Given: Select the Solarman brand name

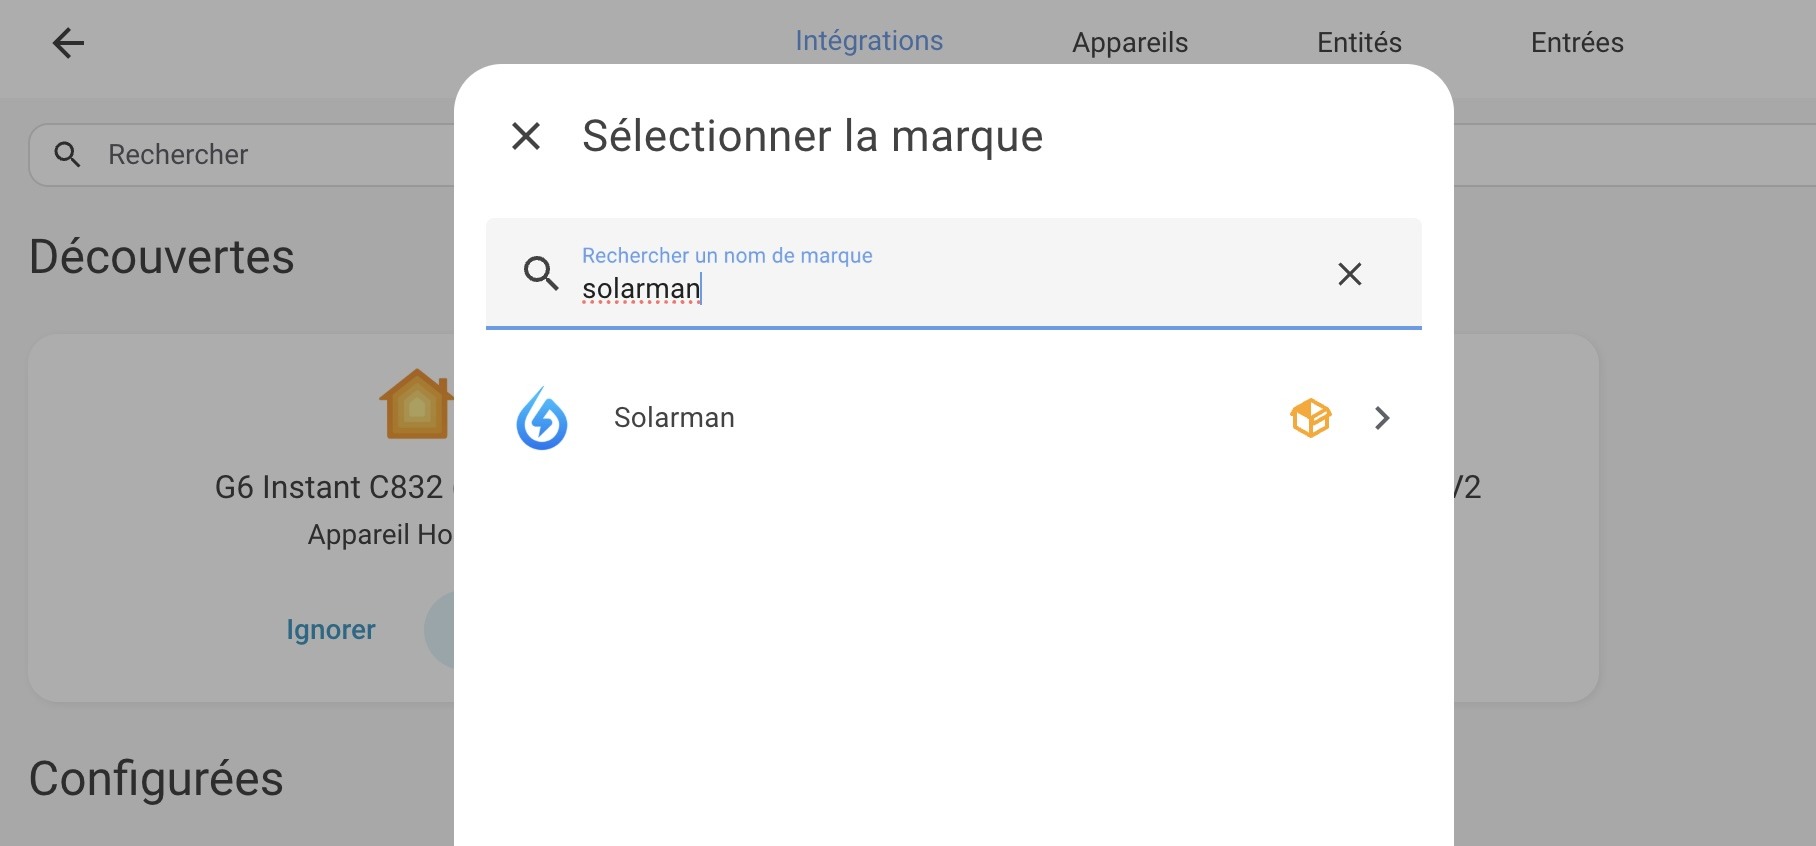Looking at the screenshot, I should [x=674, y=418].
